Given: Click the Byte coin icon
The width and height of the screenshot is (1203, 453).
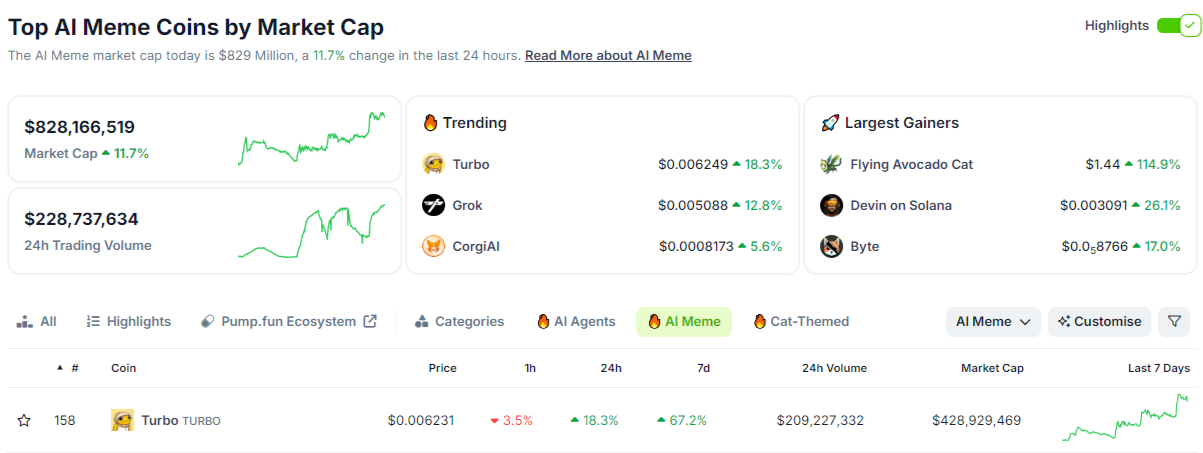Looking at the screenshot, I should 831,246.
